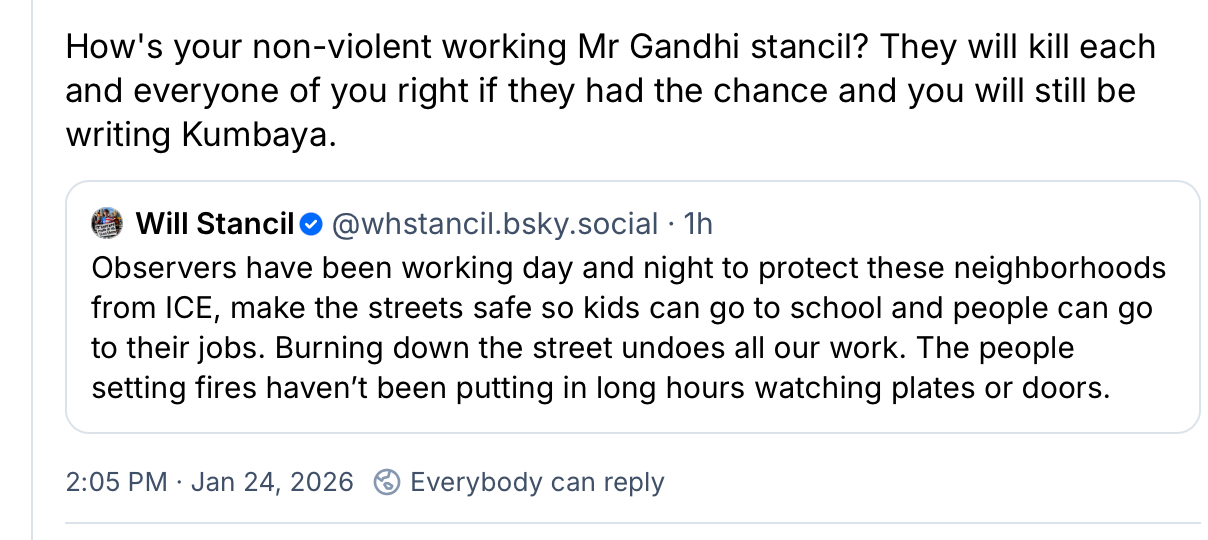Click the 2:05 PM post time

(x=116, y=482)
